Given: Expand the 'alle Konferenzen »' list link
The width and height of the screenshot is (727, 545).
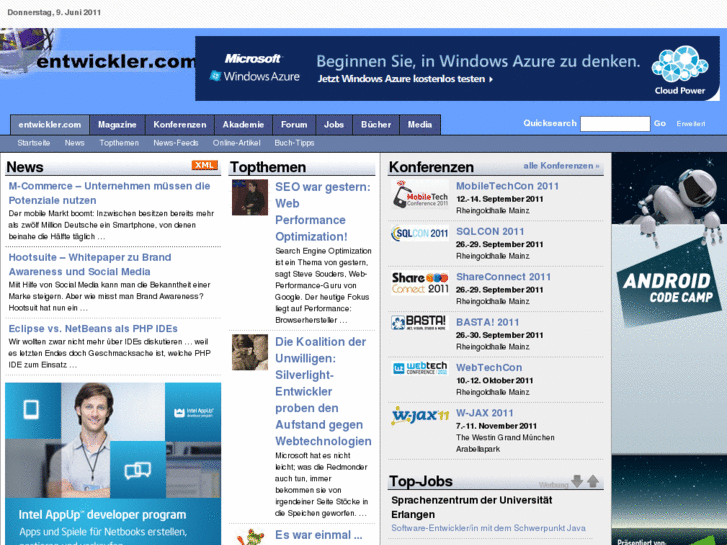Looking at the screenshot, I should coord(561,166).
